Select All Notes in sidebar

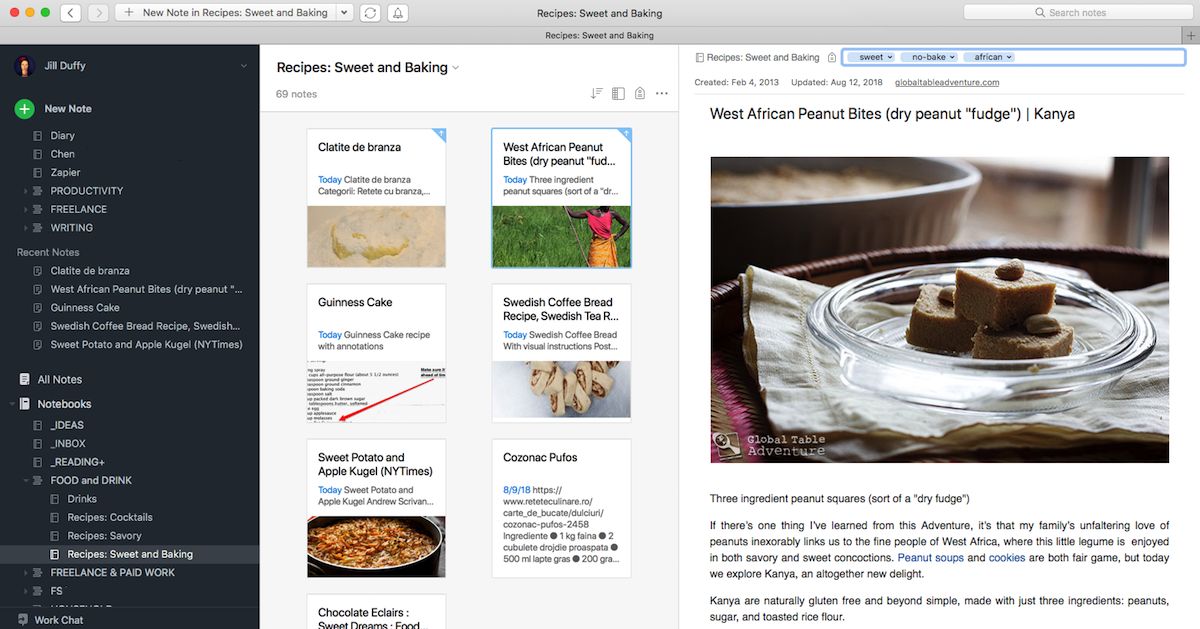[x=59, y=380]
